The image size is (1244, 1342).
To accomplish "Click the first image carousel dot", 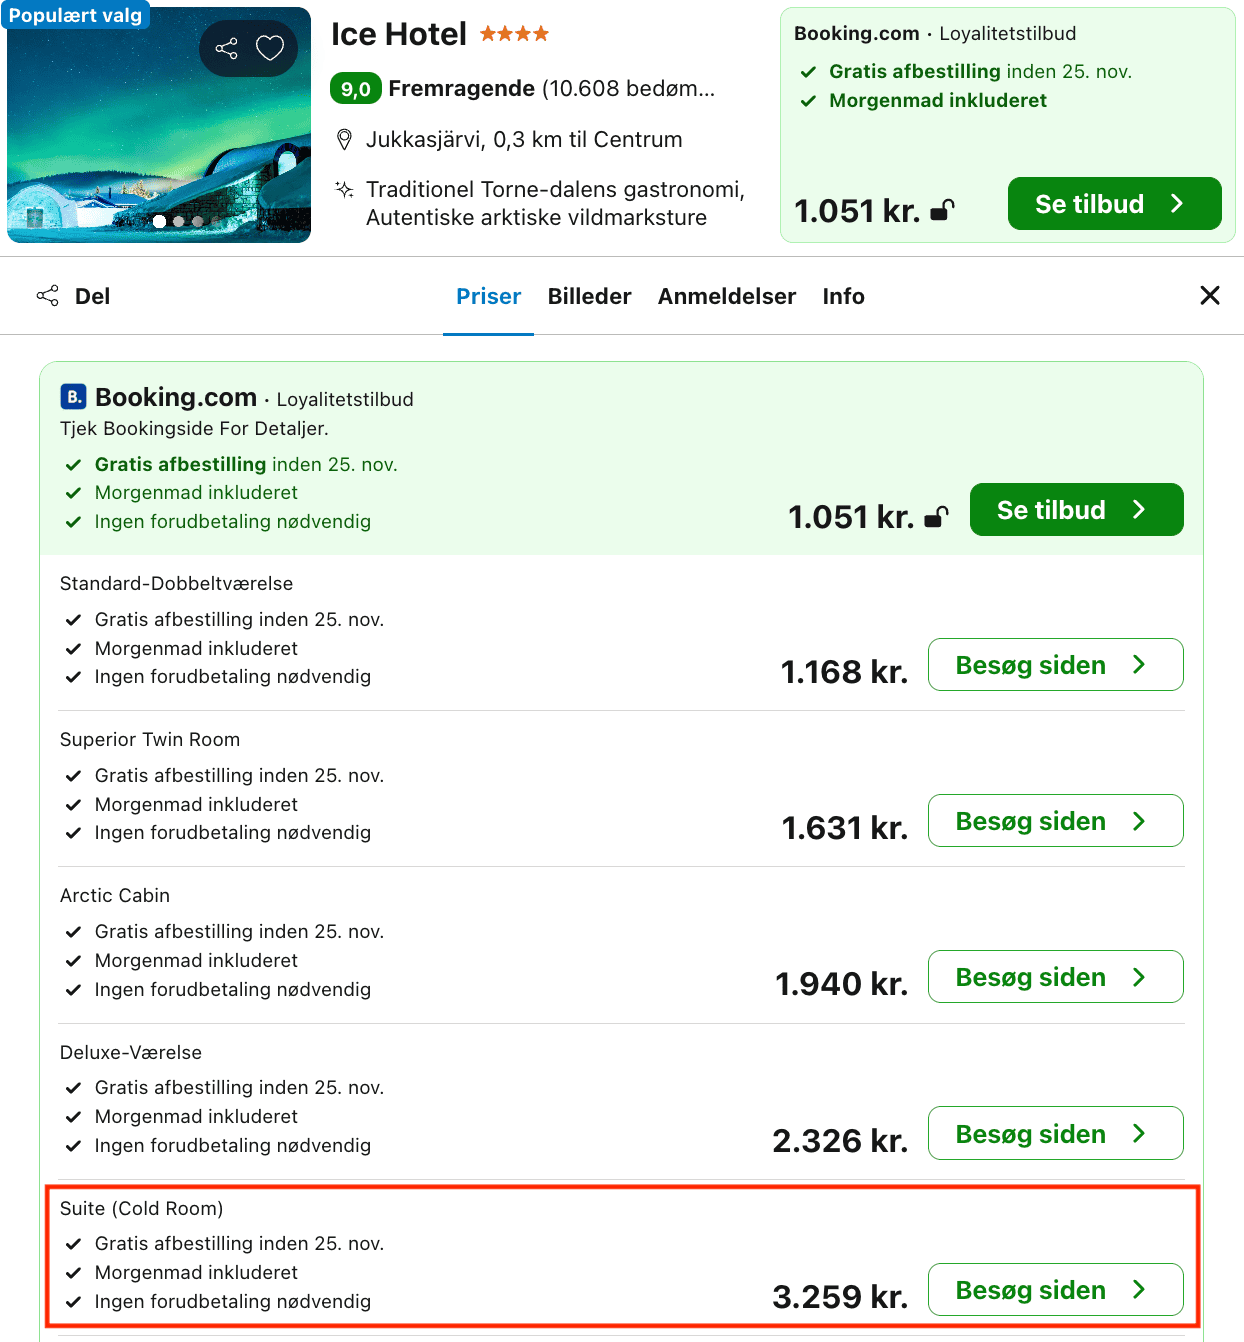I will click(160, 221).
